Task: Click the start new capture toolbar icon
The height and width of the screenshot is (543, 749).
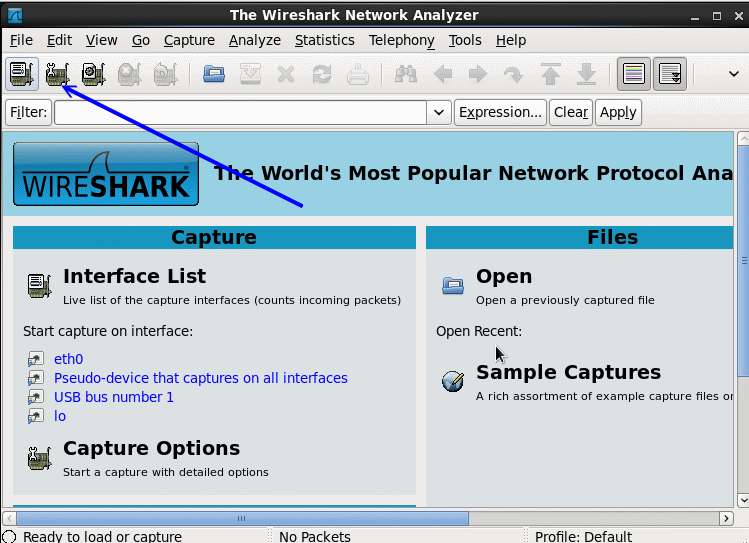Action: pos(94,74)
